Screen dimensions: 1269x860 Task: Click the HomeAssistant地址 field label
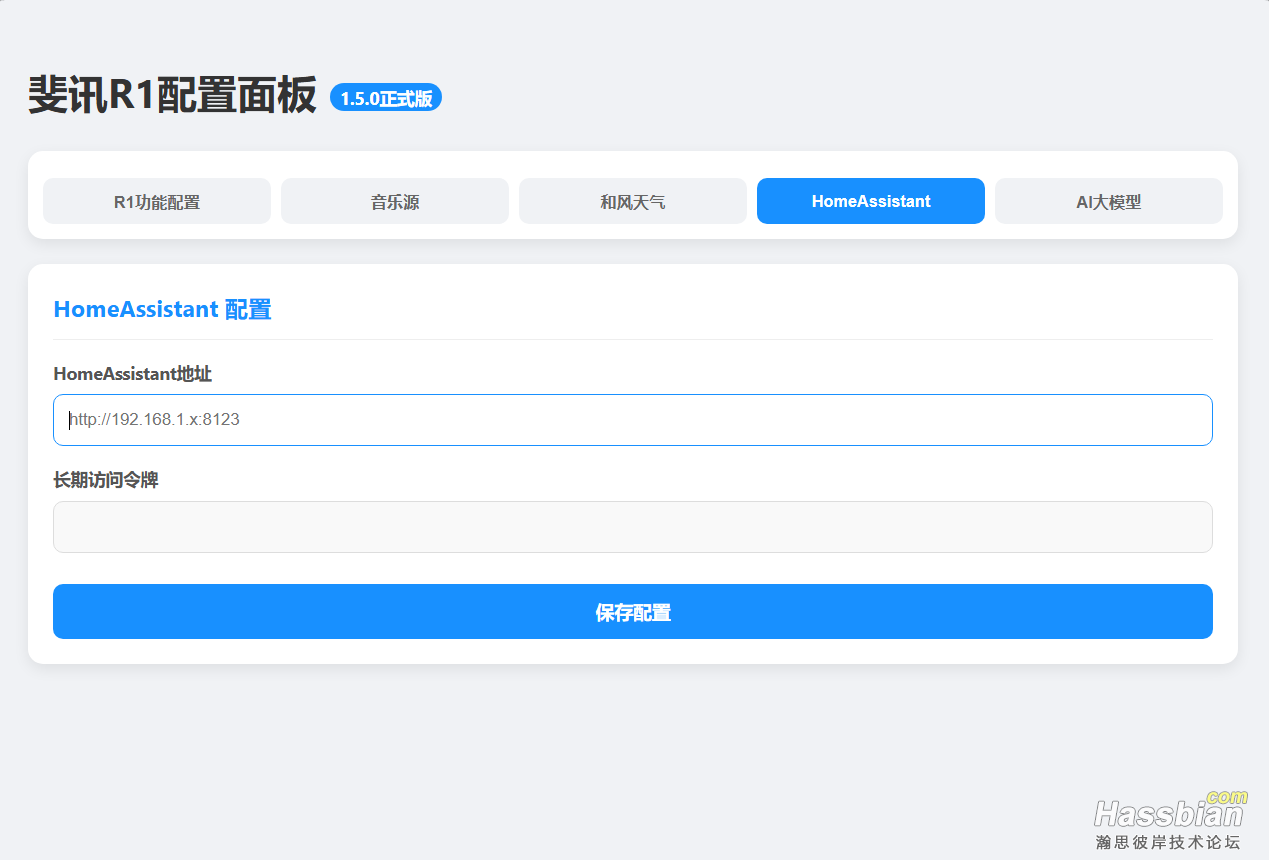[x=132, y=374]
